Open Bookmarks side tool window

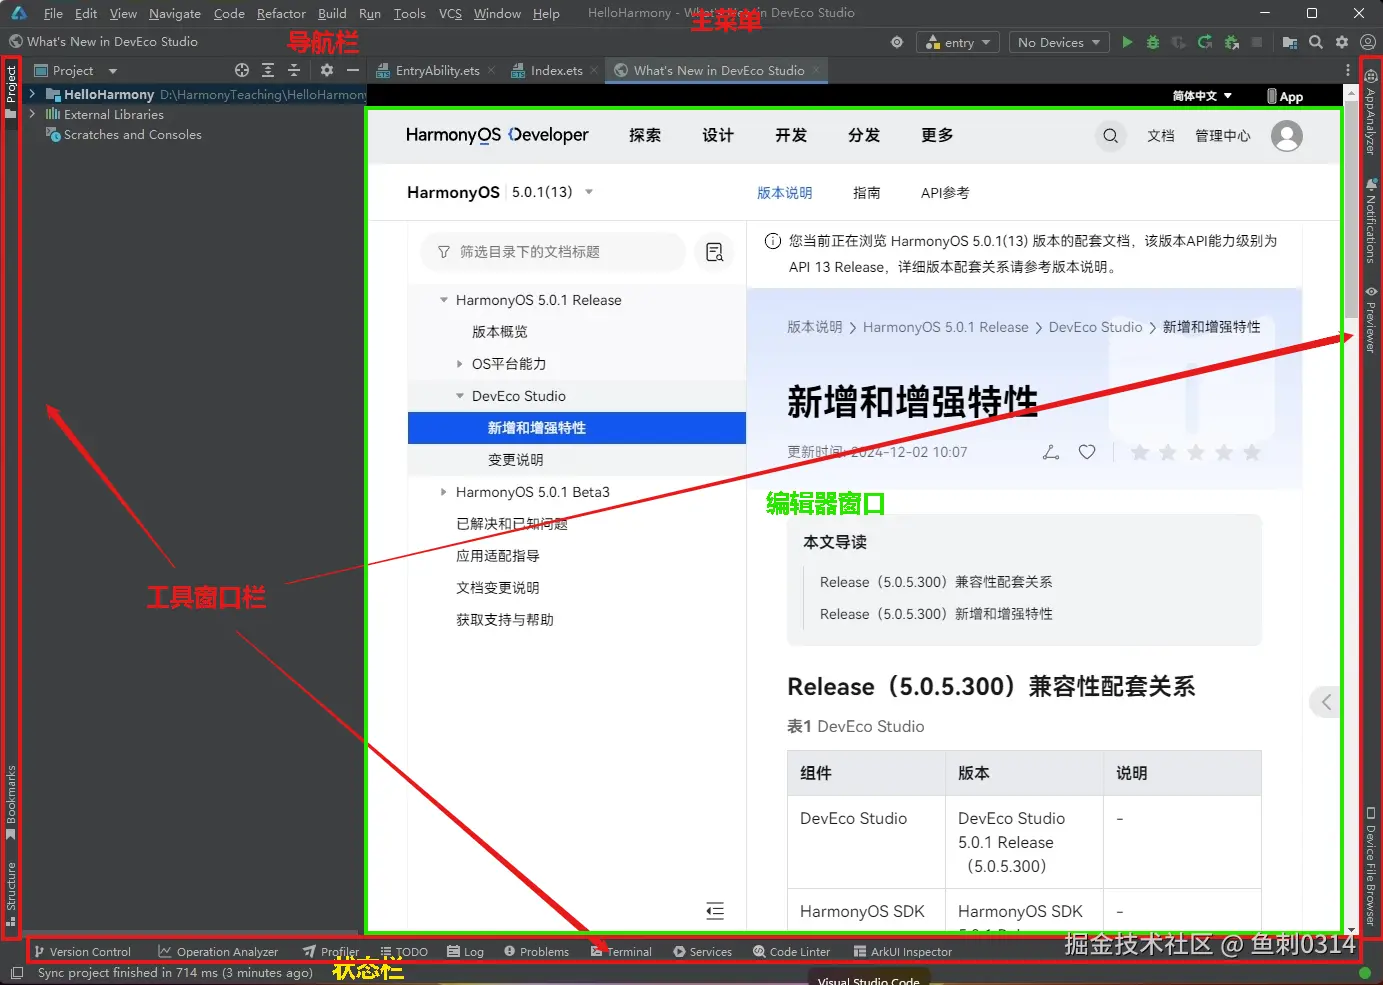coord(11,802)
